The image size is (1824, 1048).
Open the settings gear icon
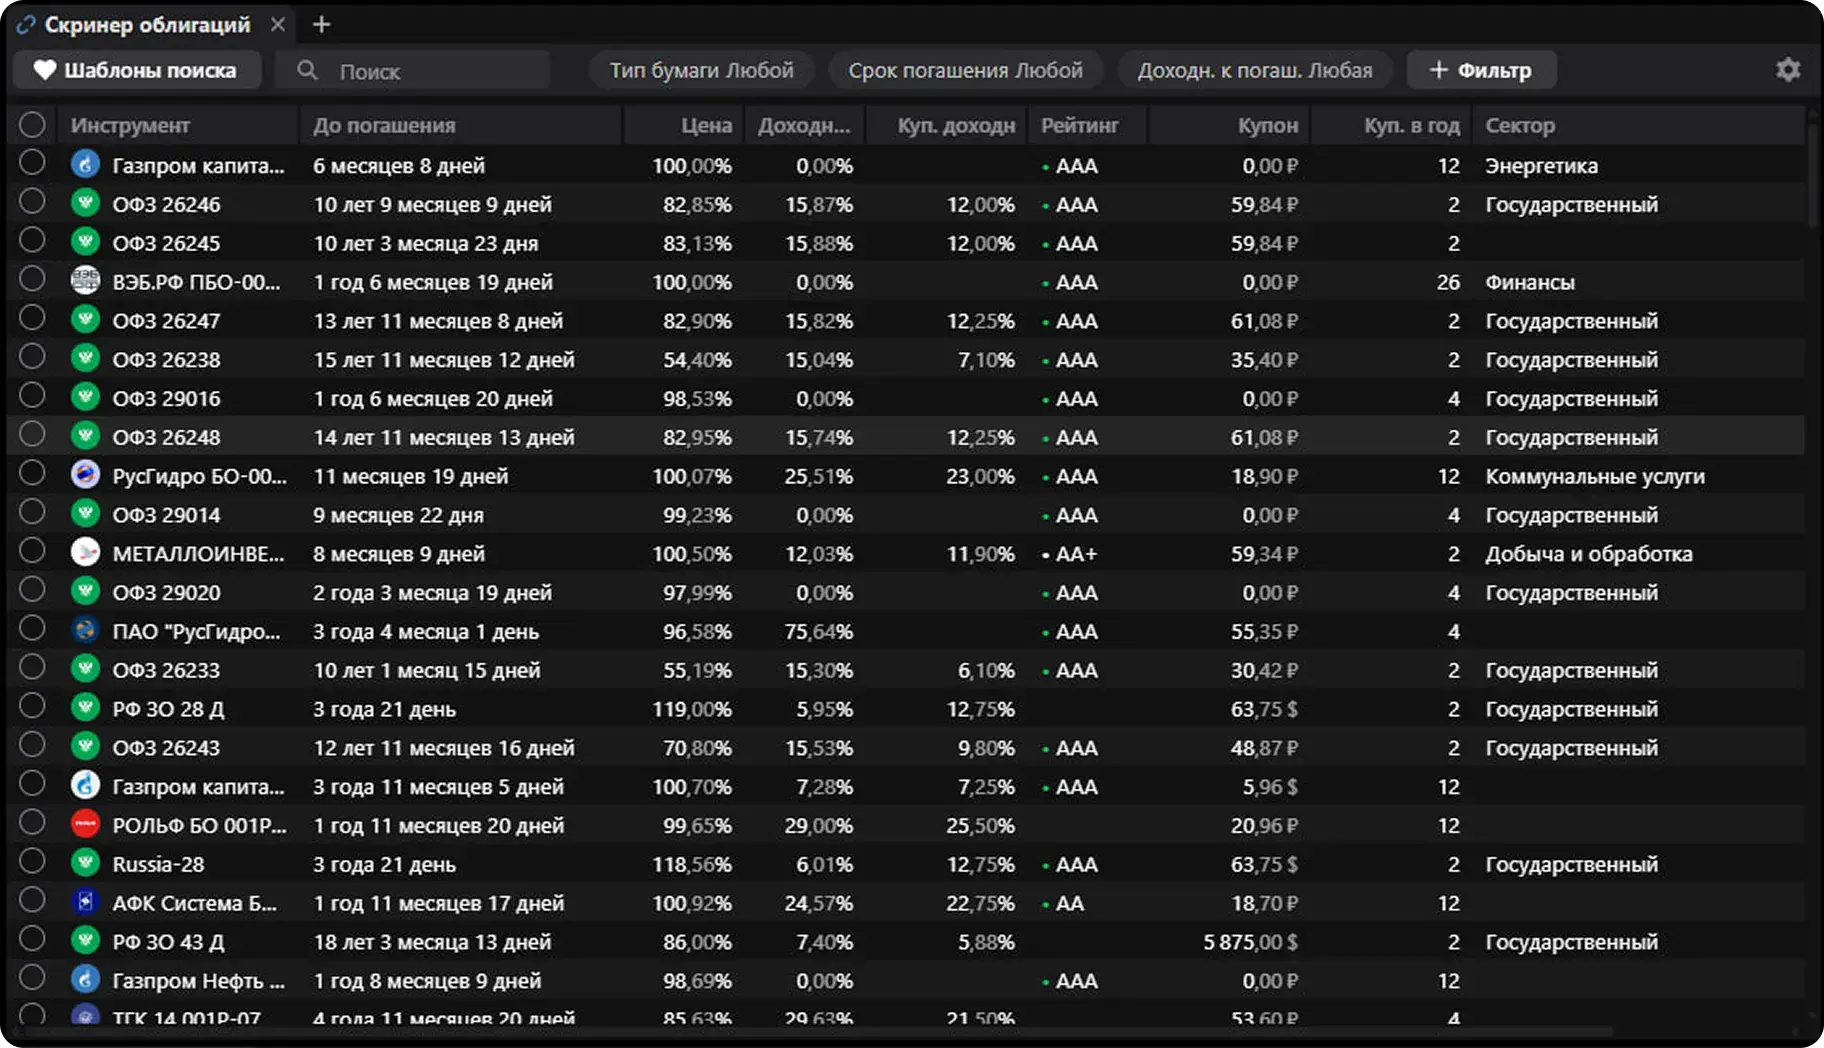(1788, 70)
